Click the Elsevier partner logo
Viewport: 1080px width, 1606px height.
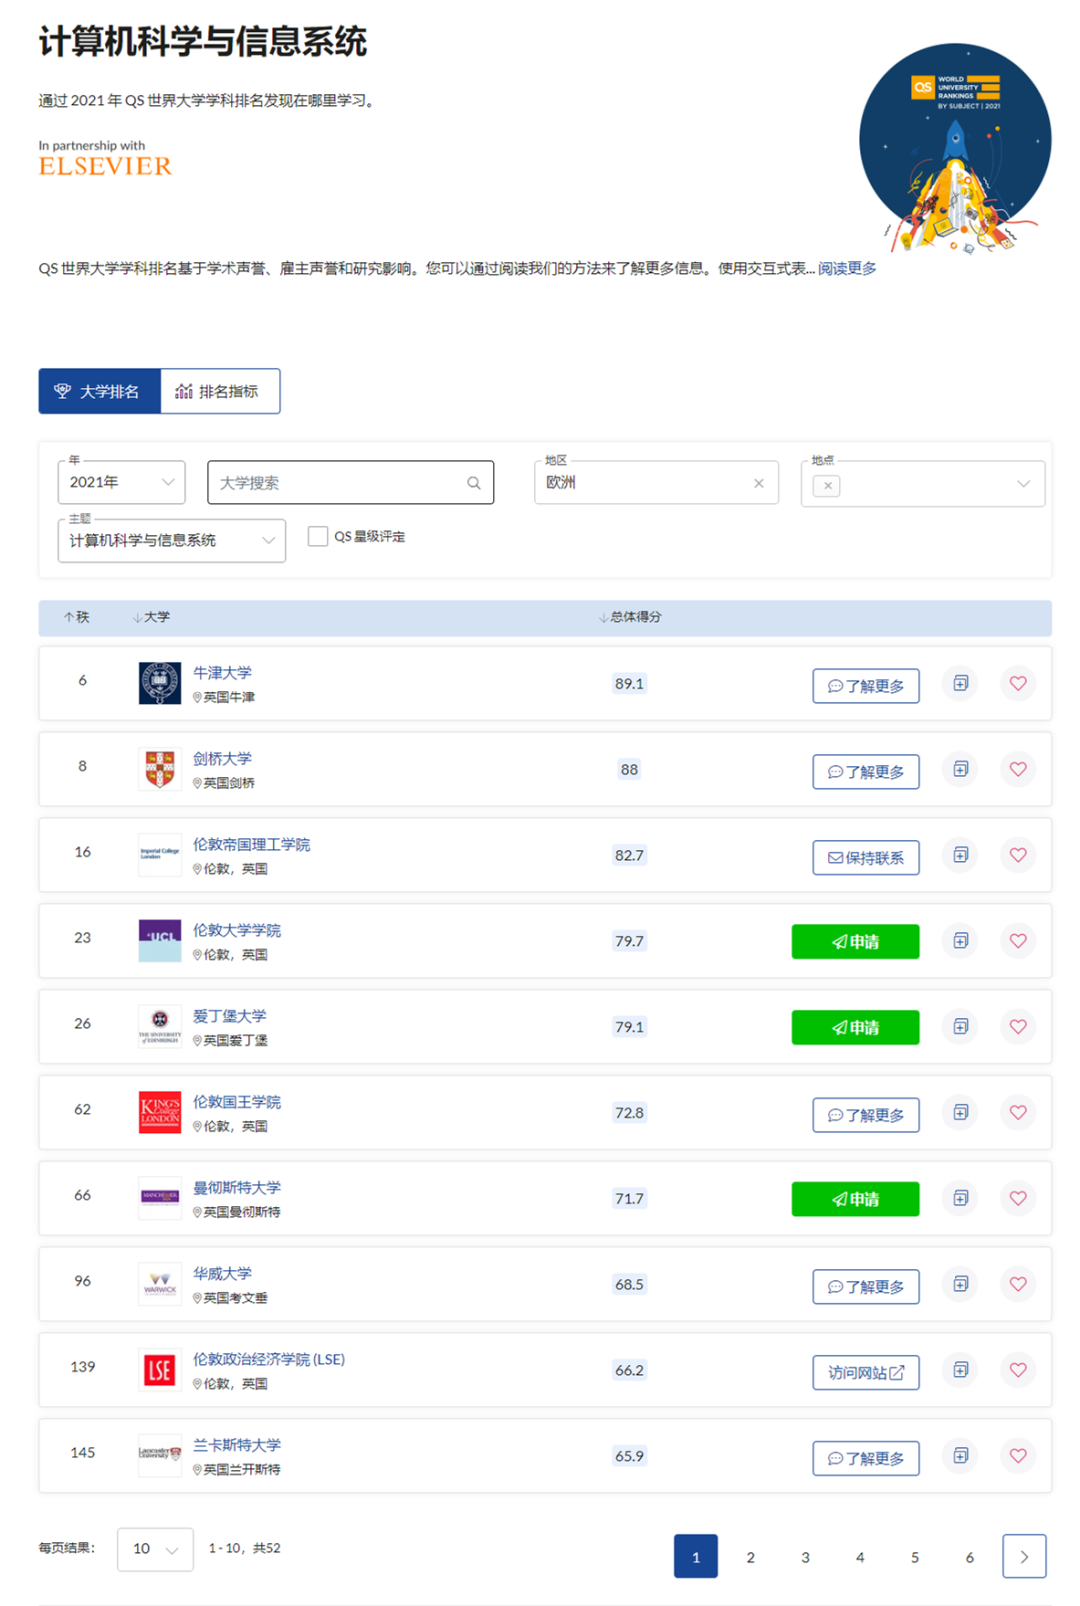[105, 166]
